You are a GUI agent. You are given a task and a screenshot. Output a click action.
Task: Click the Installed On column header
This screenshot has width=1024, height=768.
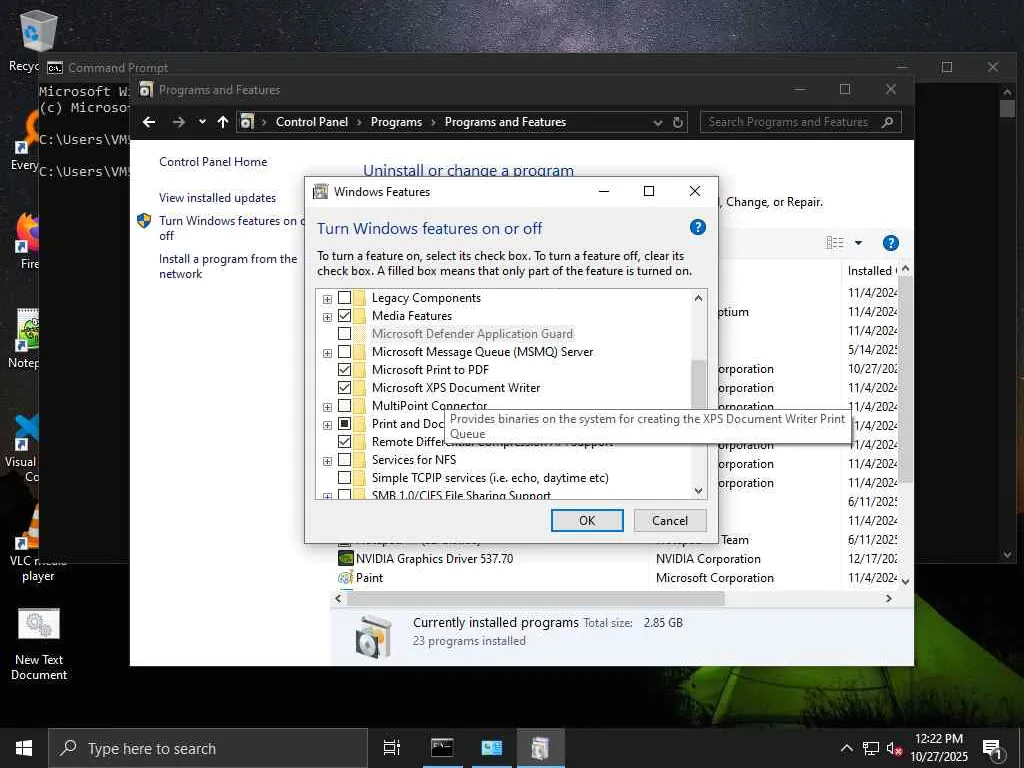(x=871, y=270)
